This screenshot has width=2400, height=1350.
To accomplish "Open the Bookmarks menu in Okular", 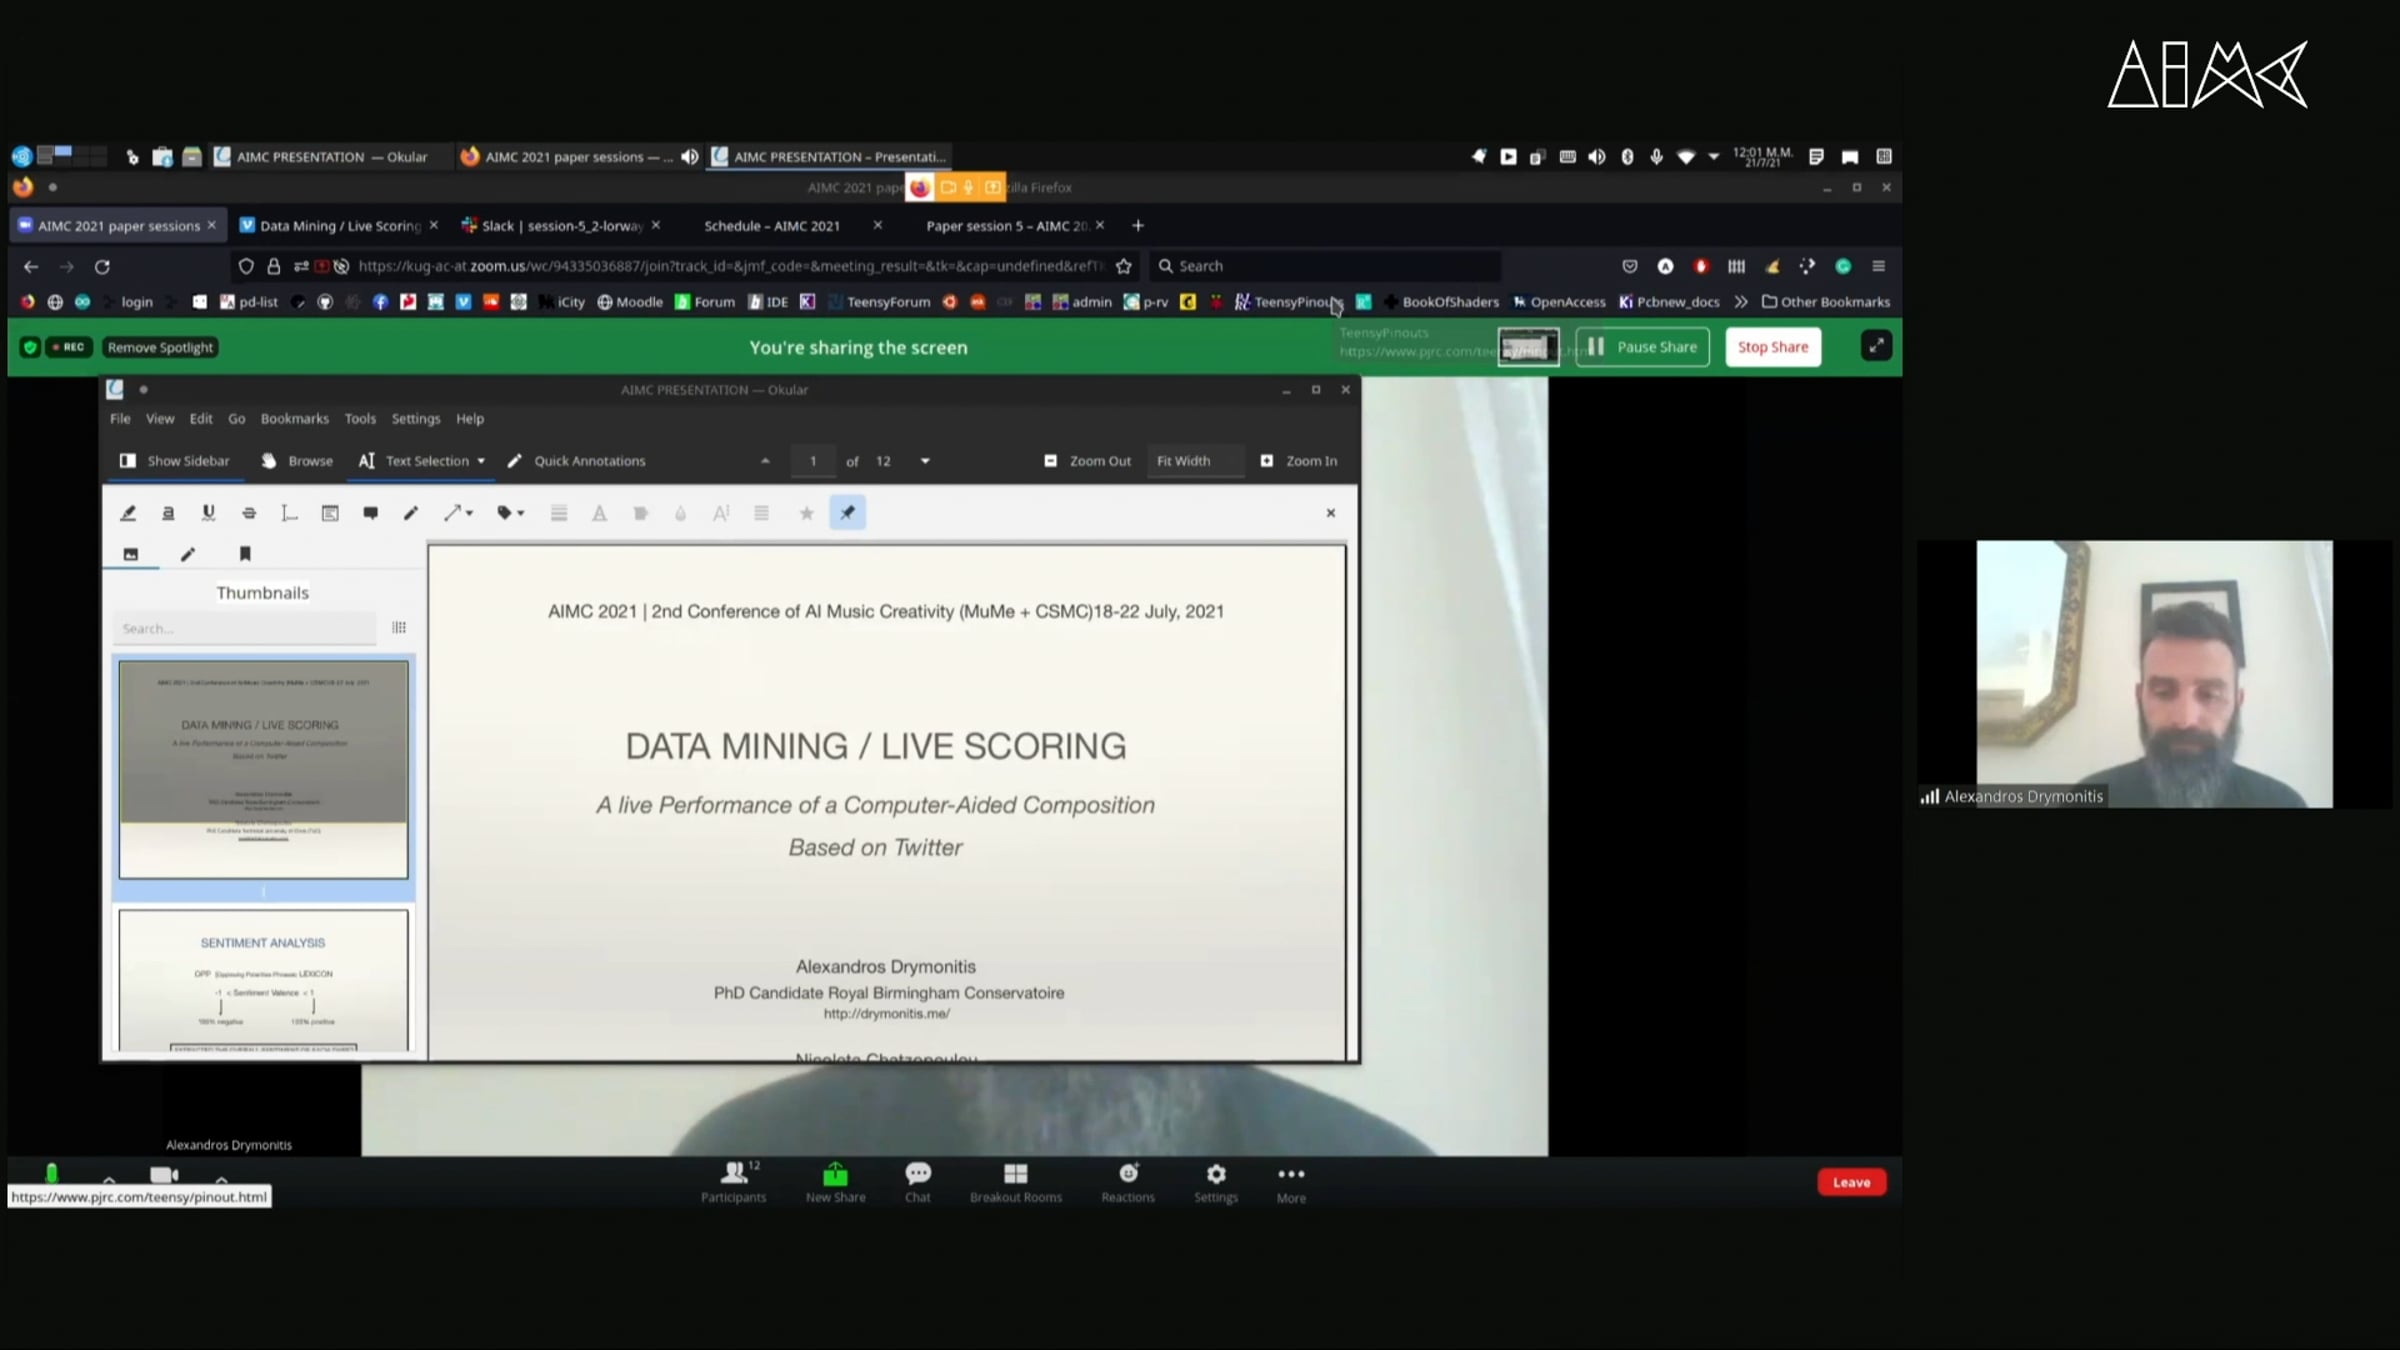I will (294, 419).
